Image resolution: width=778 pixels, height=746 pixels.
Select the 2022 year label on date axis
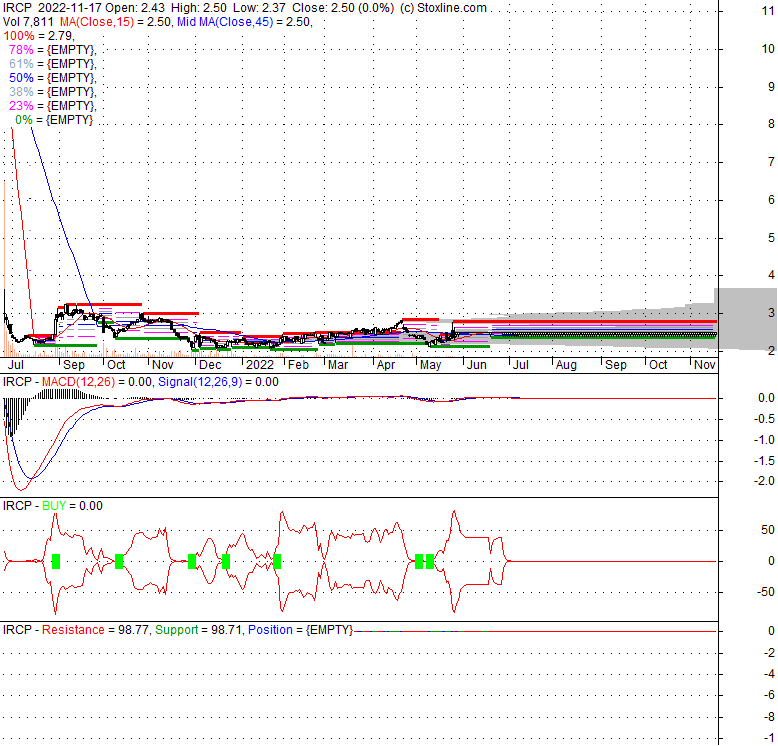pyautogui.click(x=260, y=365)
